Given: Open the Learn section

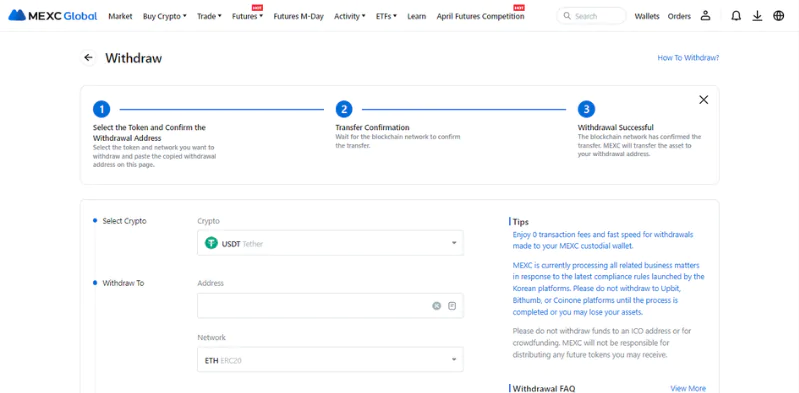Looking at the screenshot, I should 416,16.
